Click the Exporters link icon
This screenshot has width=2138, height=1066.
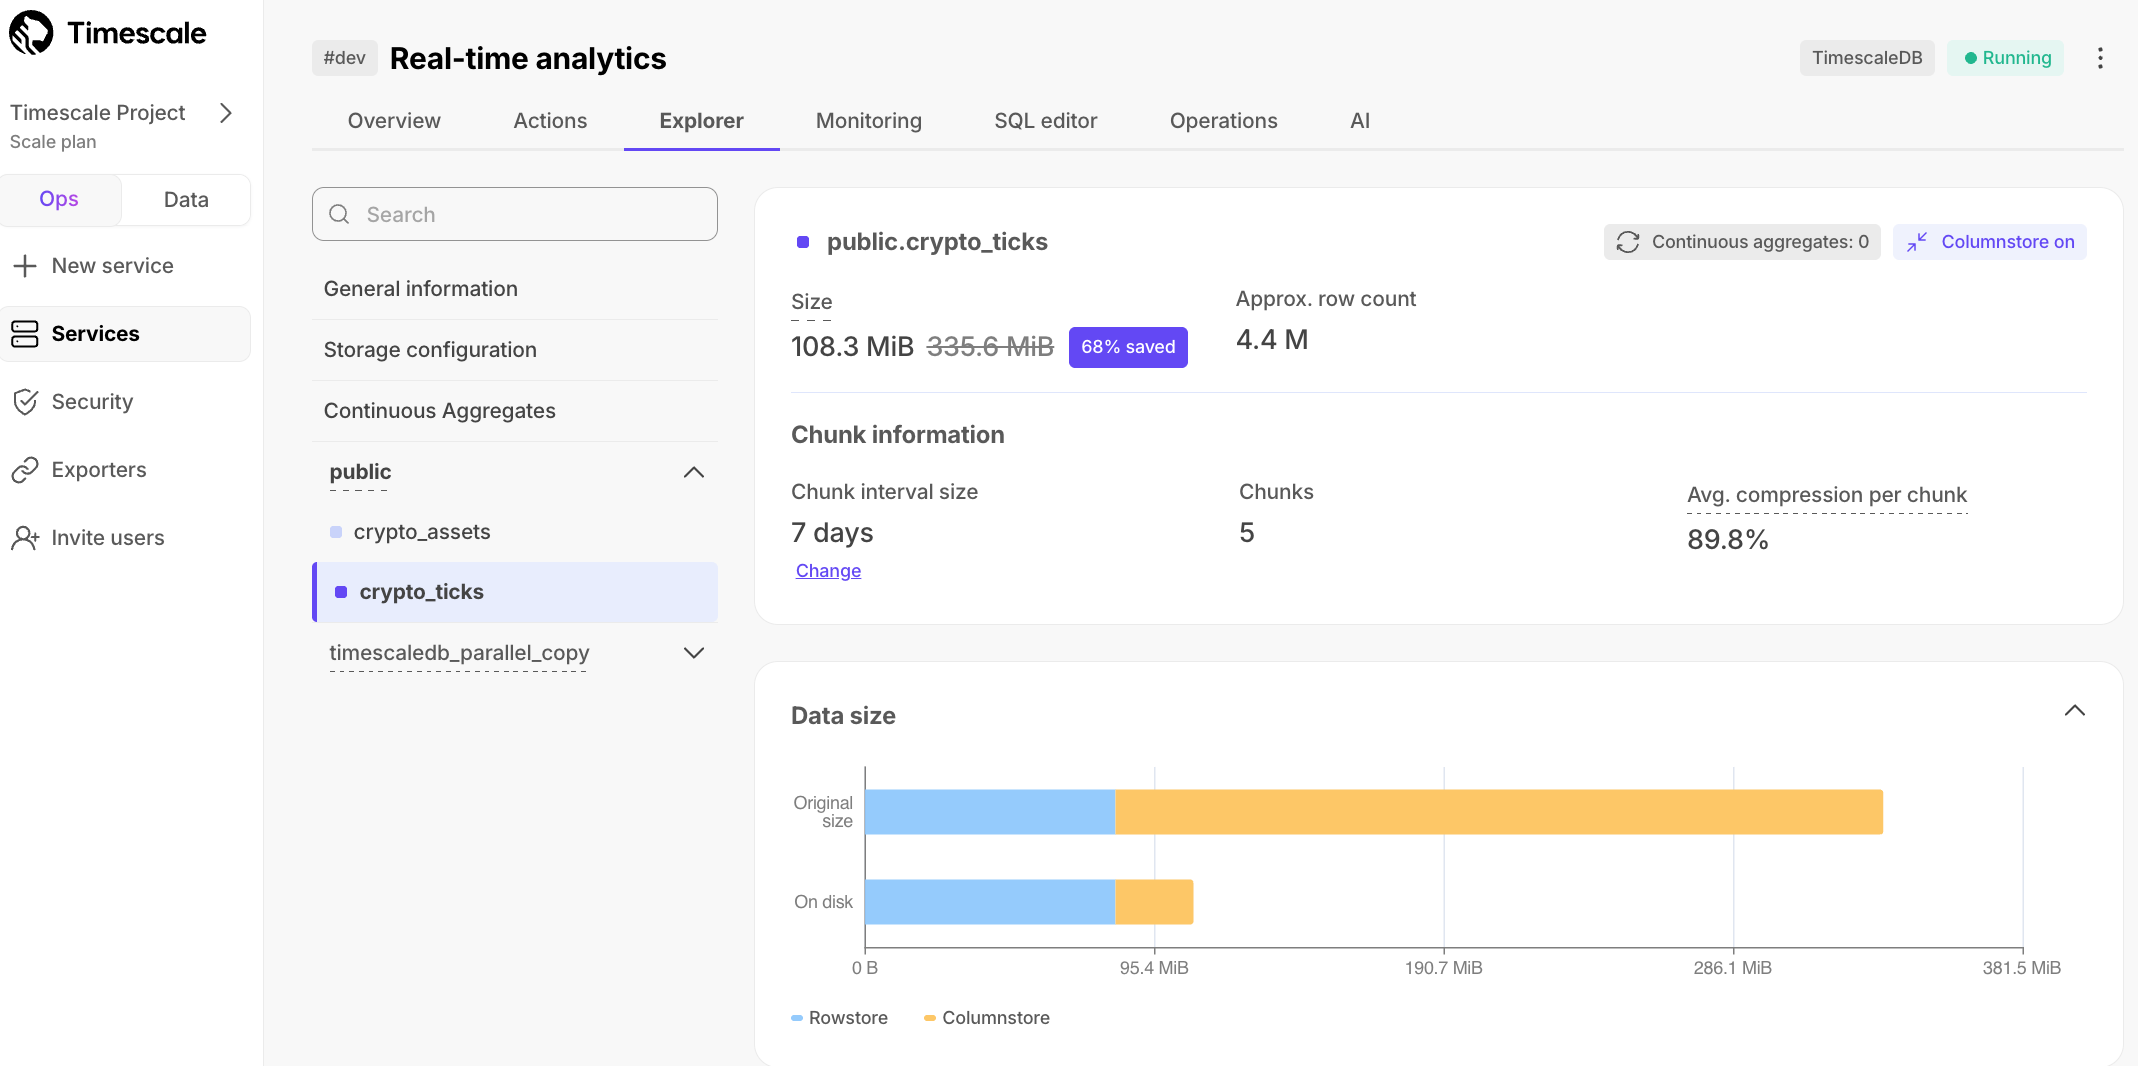coord(25,470)
